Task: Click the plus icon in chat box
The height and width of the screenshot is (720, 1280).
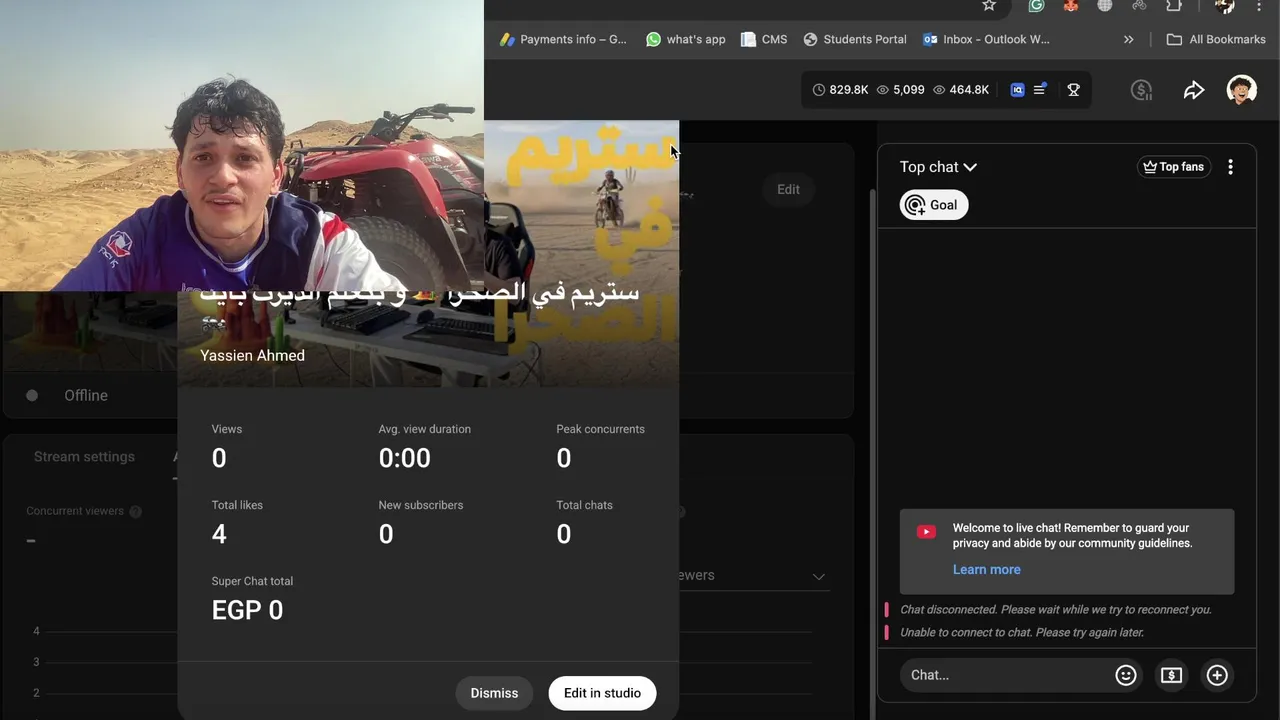Action: click(1217, 675)
